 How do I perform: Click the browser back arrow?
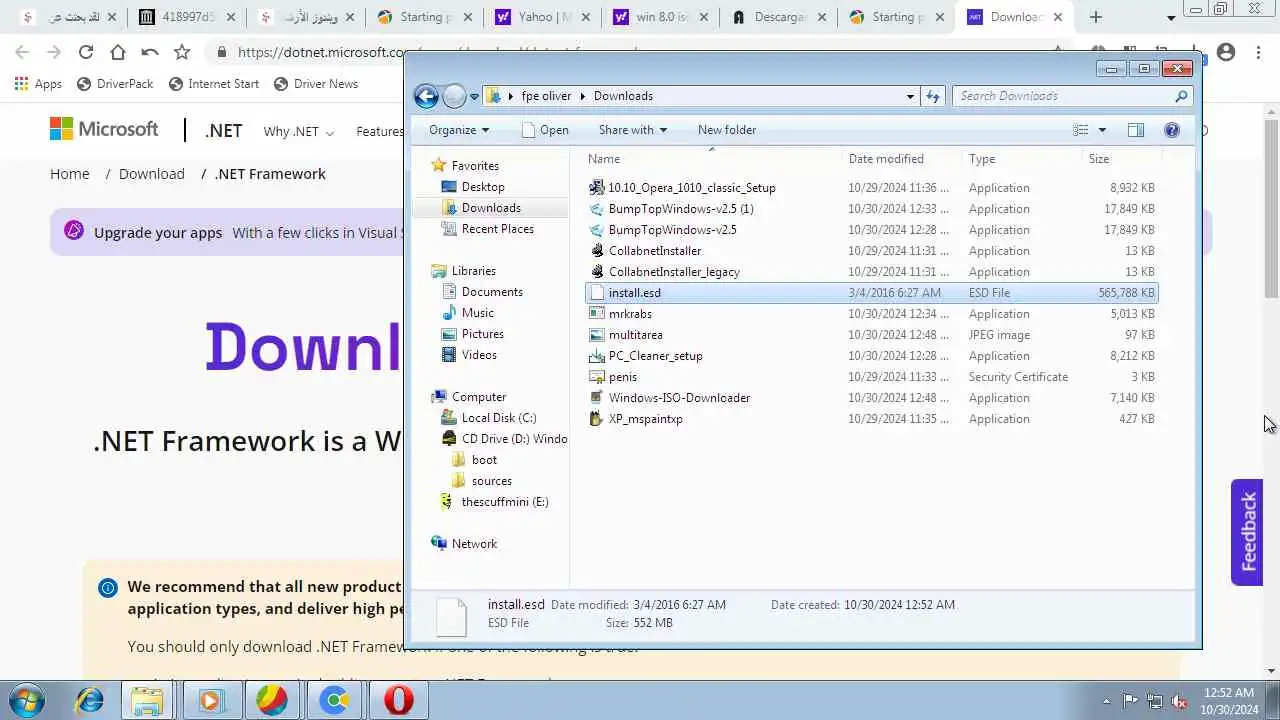point(22,52)
